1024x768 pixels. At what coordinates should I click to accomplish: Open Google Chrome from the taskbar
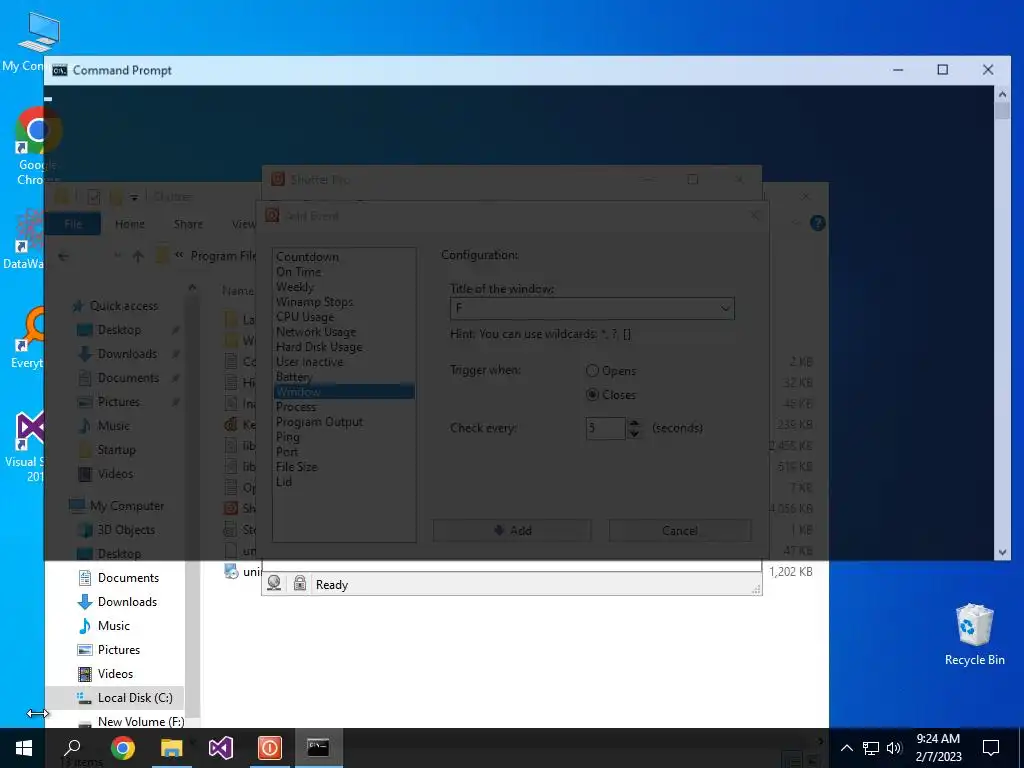click(122, 748)
